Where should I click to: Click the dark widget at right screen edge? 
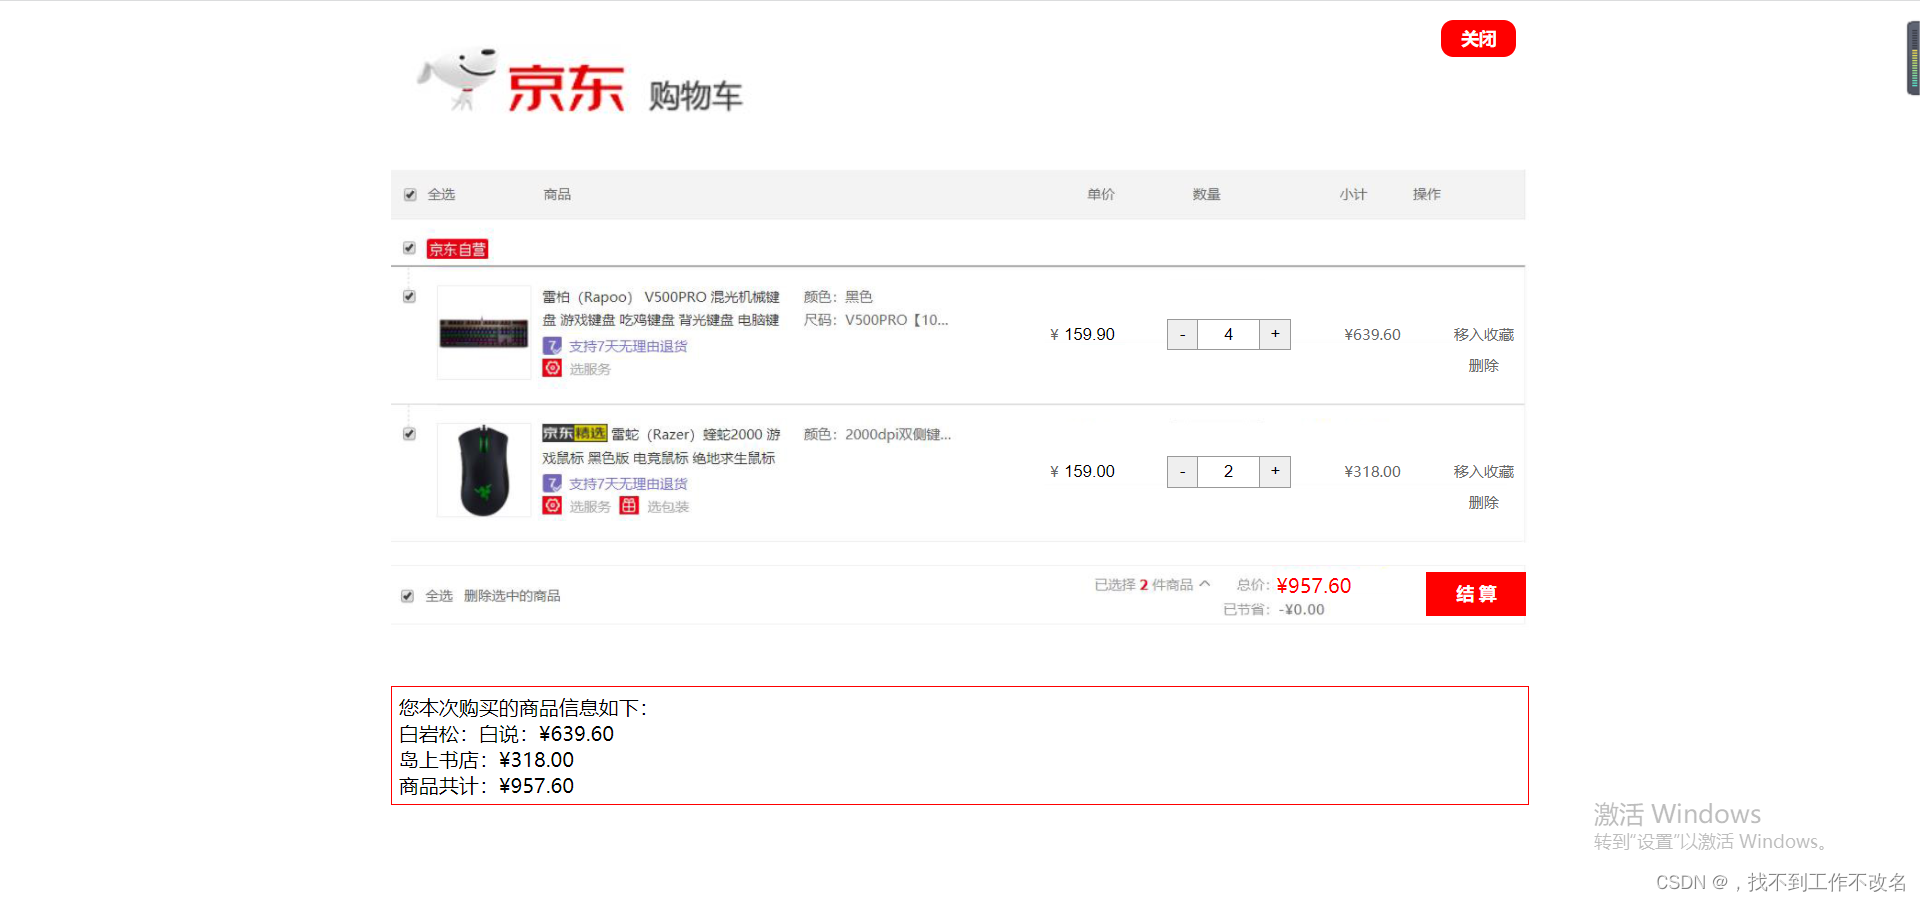tap(1913, 58)
